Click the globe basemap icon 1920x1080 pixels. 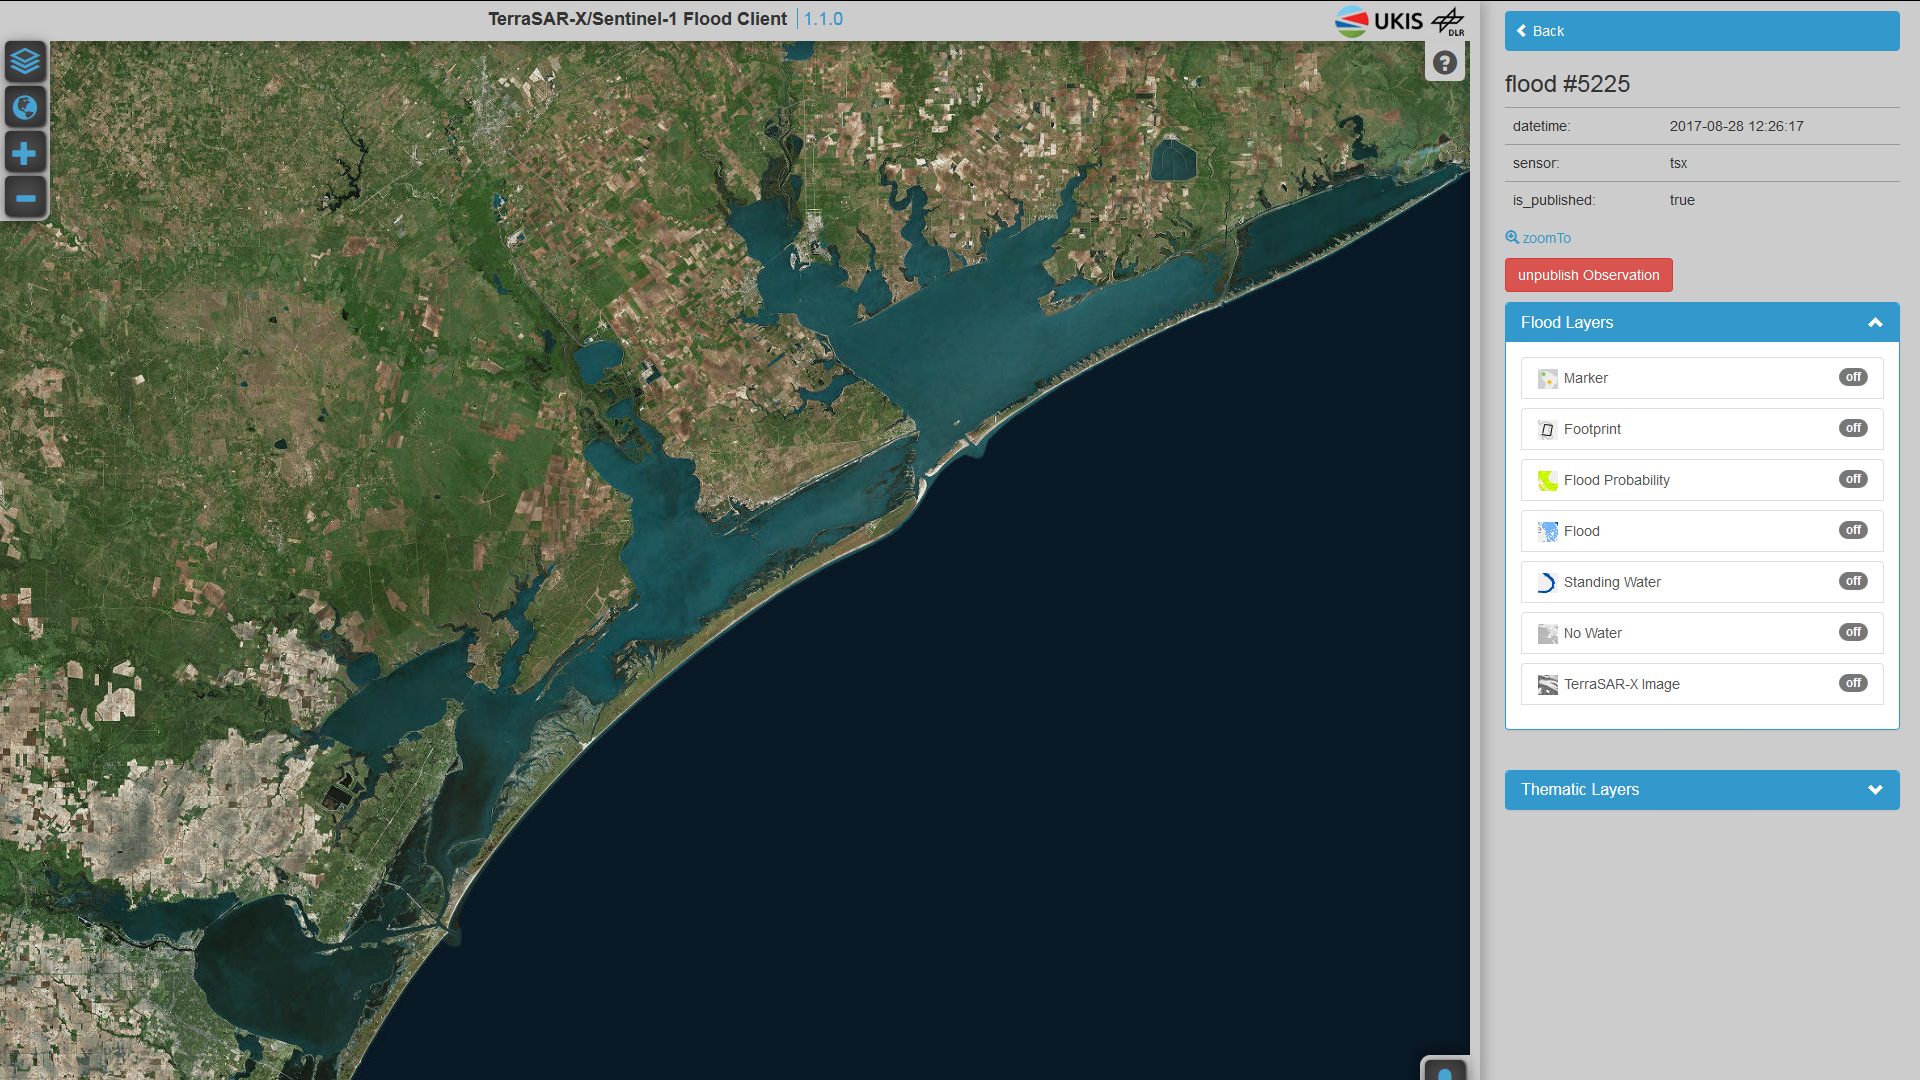click(x=25, y=107)
